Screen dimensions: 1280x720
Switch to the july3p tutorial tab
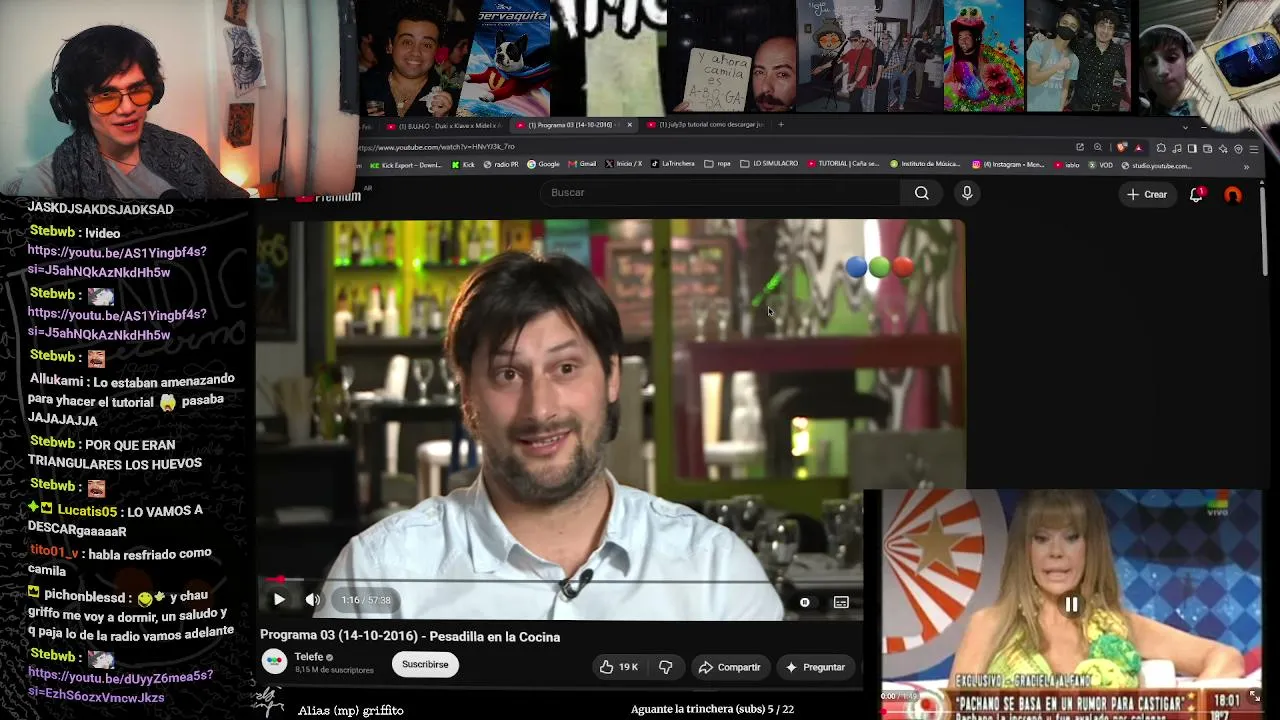click(x=705, y=125)
